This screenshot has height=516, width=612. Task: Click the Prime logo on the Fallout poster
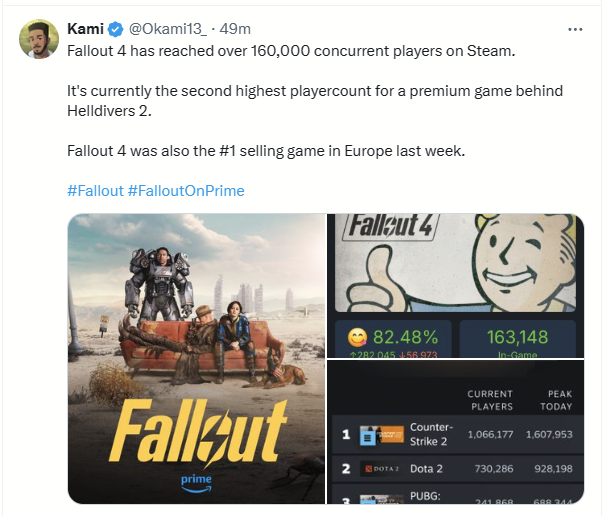(196, 478)
